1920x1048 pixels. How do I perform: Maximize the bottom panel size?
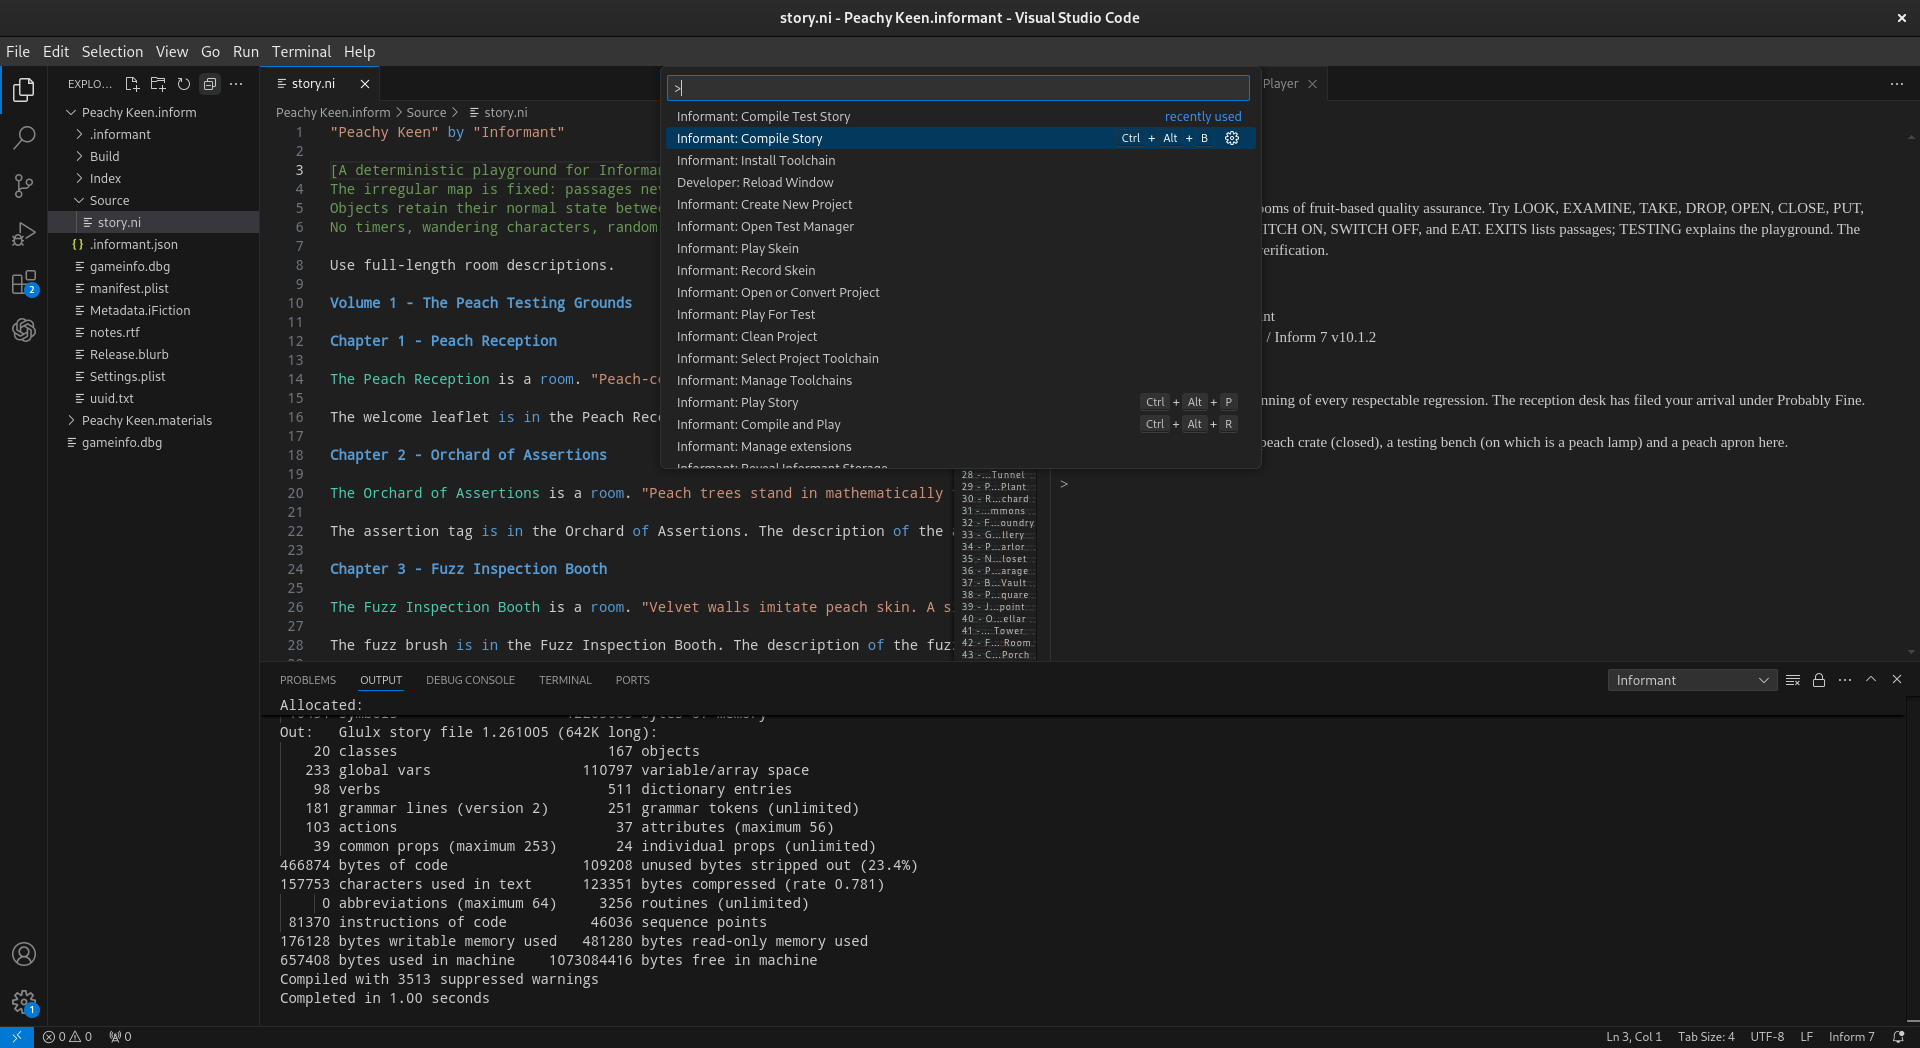point(1871,680)
